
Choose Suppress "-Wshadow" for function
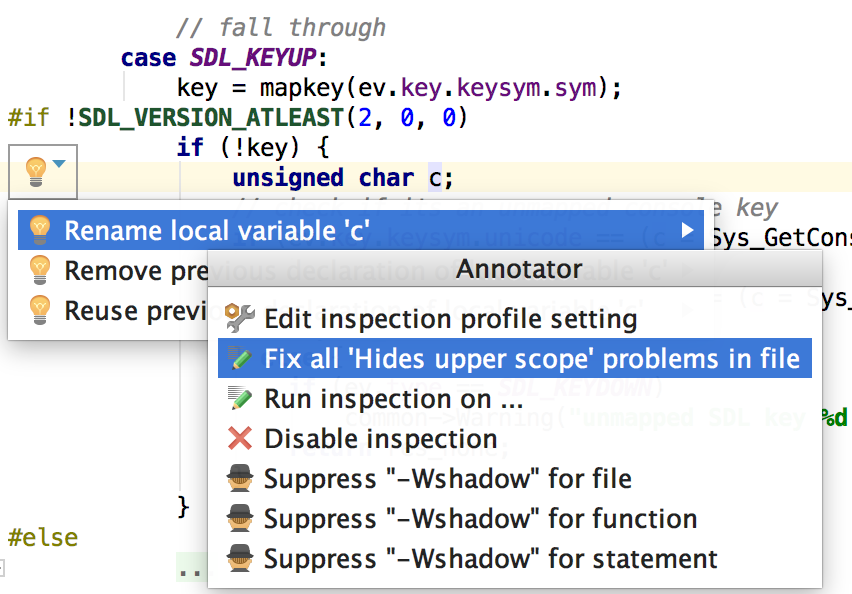coord(480,519)
